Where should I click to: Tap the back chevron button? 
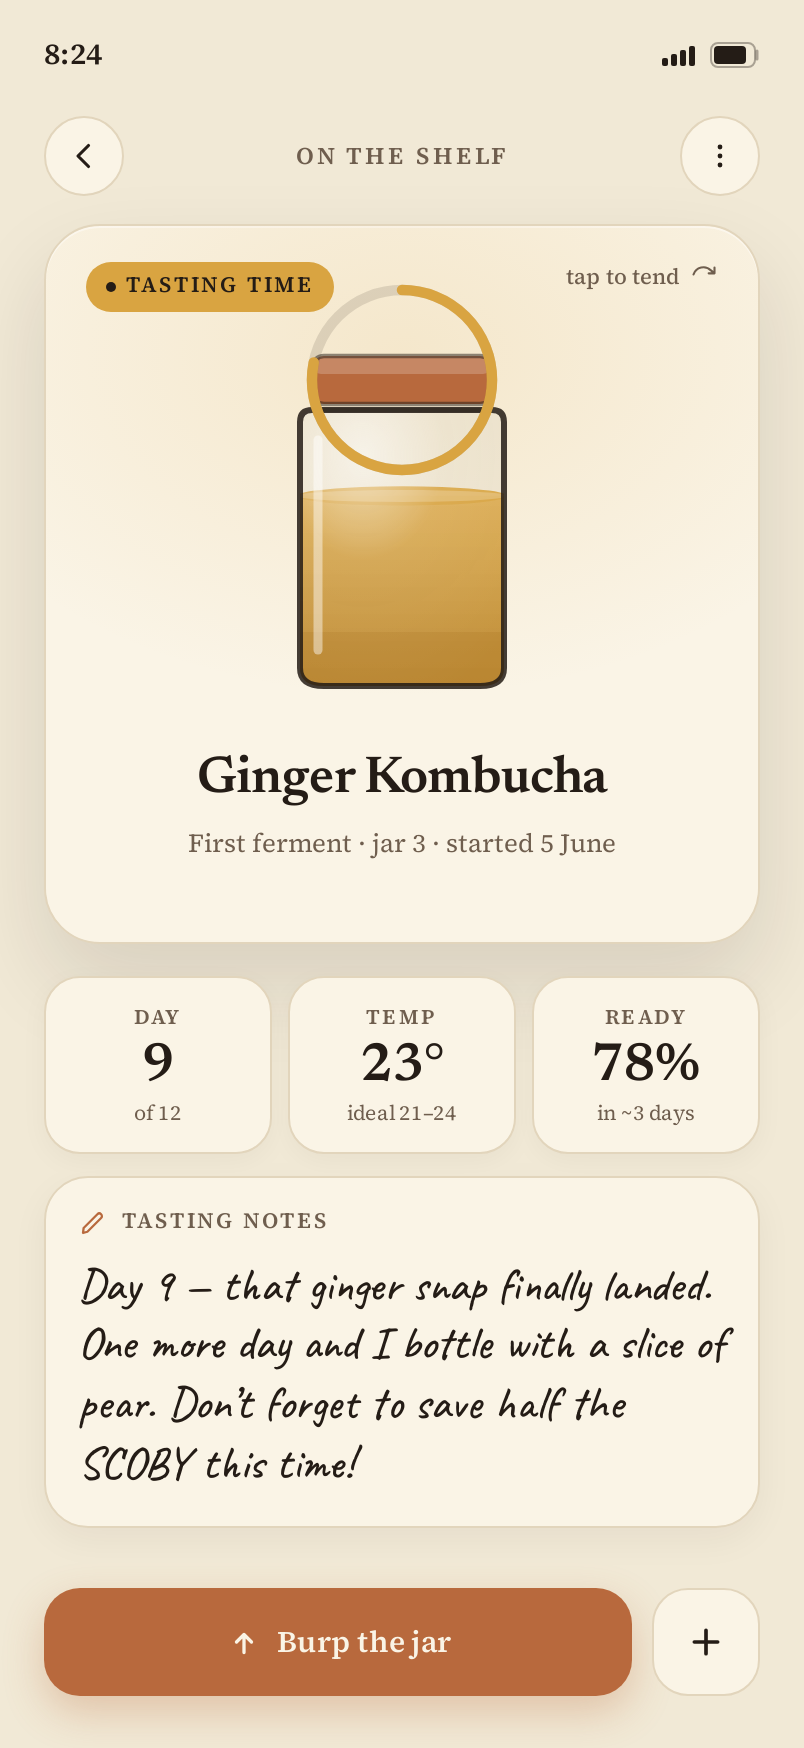click(84, 156)
